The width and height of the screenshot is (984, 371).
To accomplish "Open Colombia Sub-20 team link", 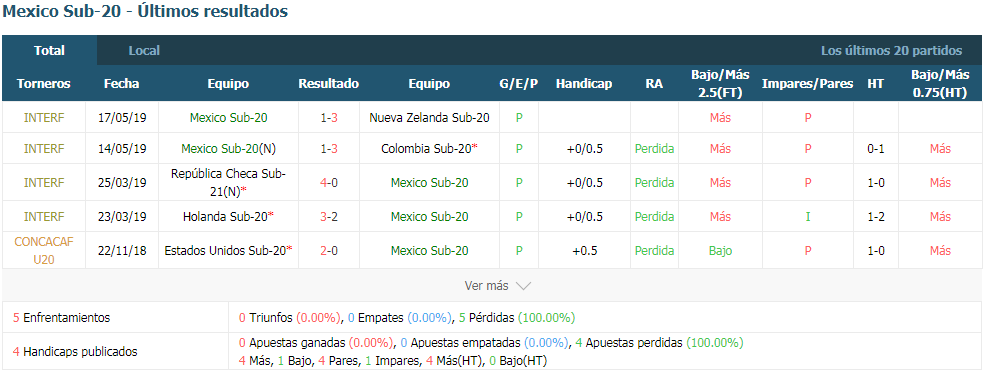I will (x=426, y=149).
